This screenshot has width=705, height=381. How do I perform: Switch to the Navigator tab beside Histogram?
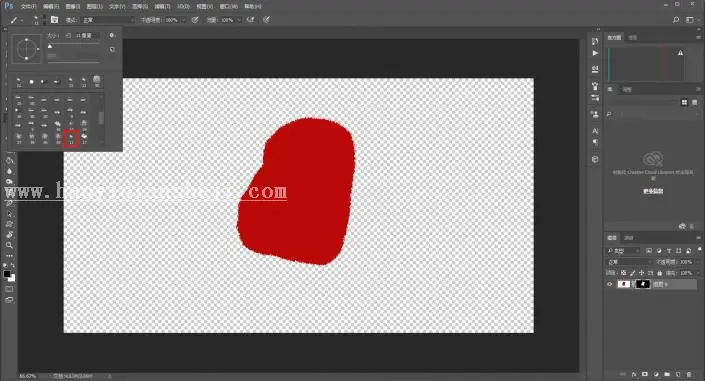click(x=633, y=37)
